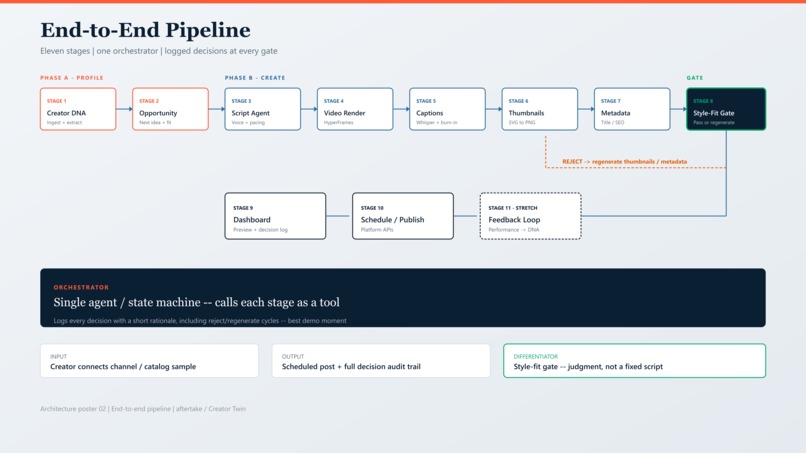Image resolution: width=806 pixels, height=453 pixels.
Task: Select the dashed Feedback Loop stretch box
Action: pyautogui.click(x=530, y=216)
